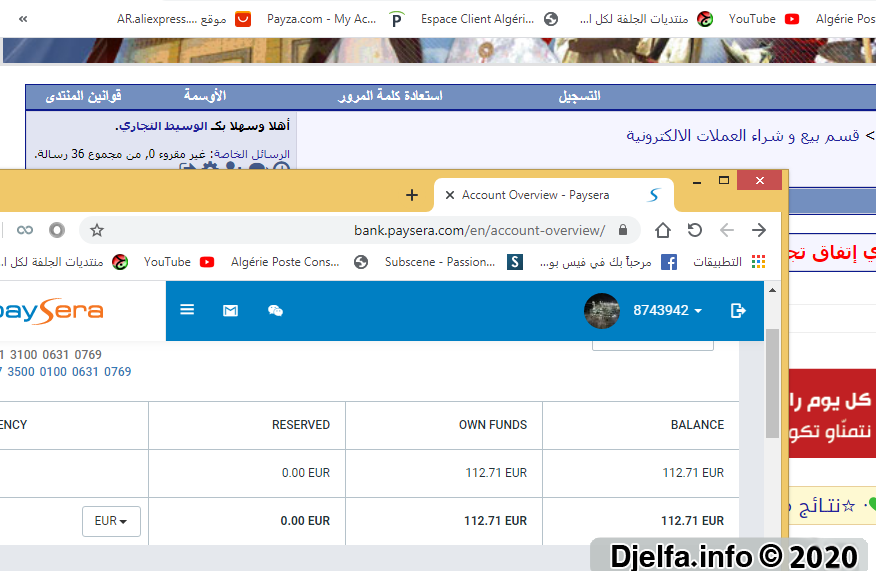The width and height of the screenshot is (876, 571).
Task: Open the قوانين المنتدى forum menu item
Action: [x=83, y=96]
